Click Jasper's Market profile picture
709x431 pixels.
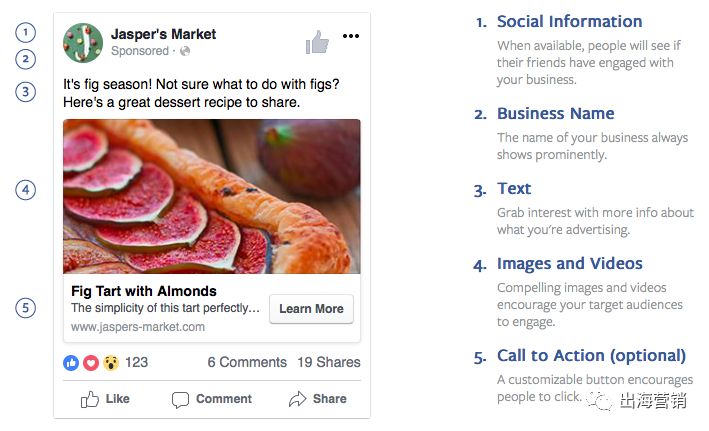click(83, 42)
